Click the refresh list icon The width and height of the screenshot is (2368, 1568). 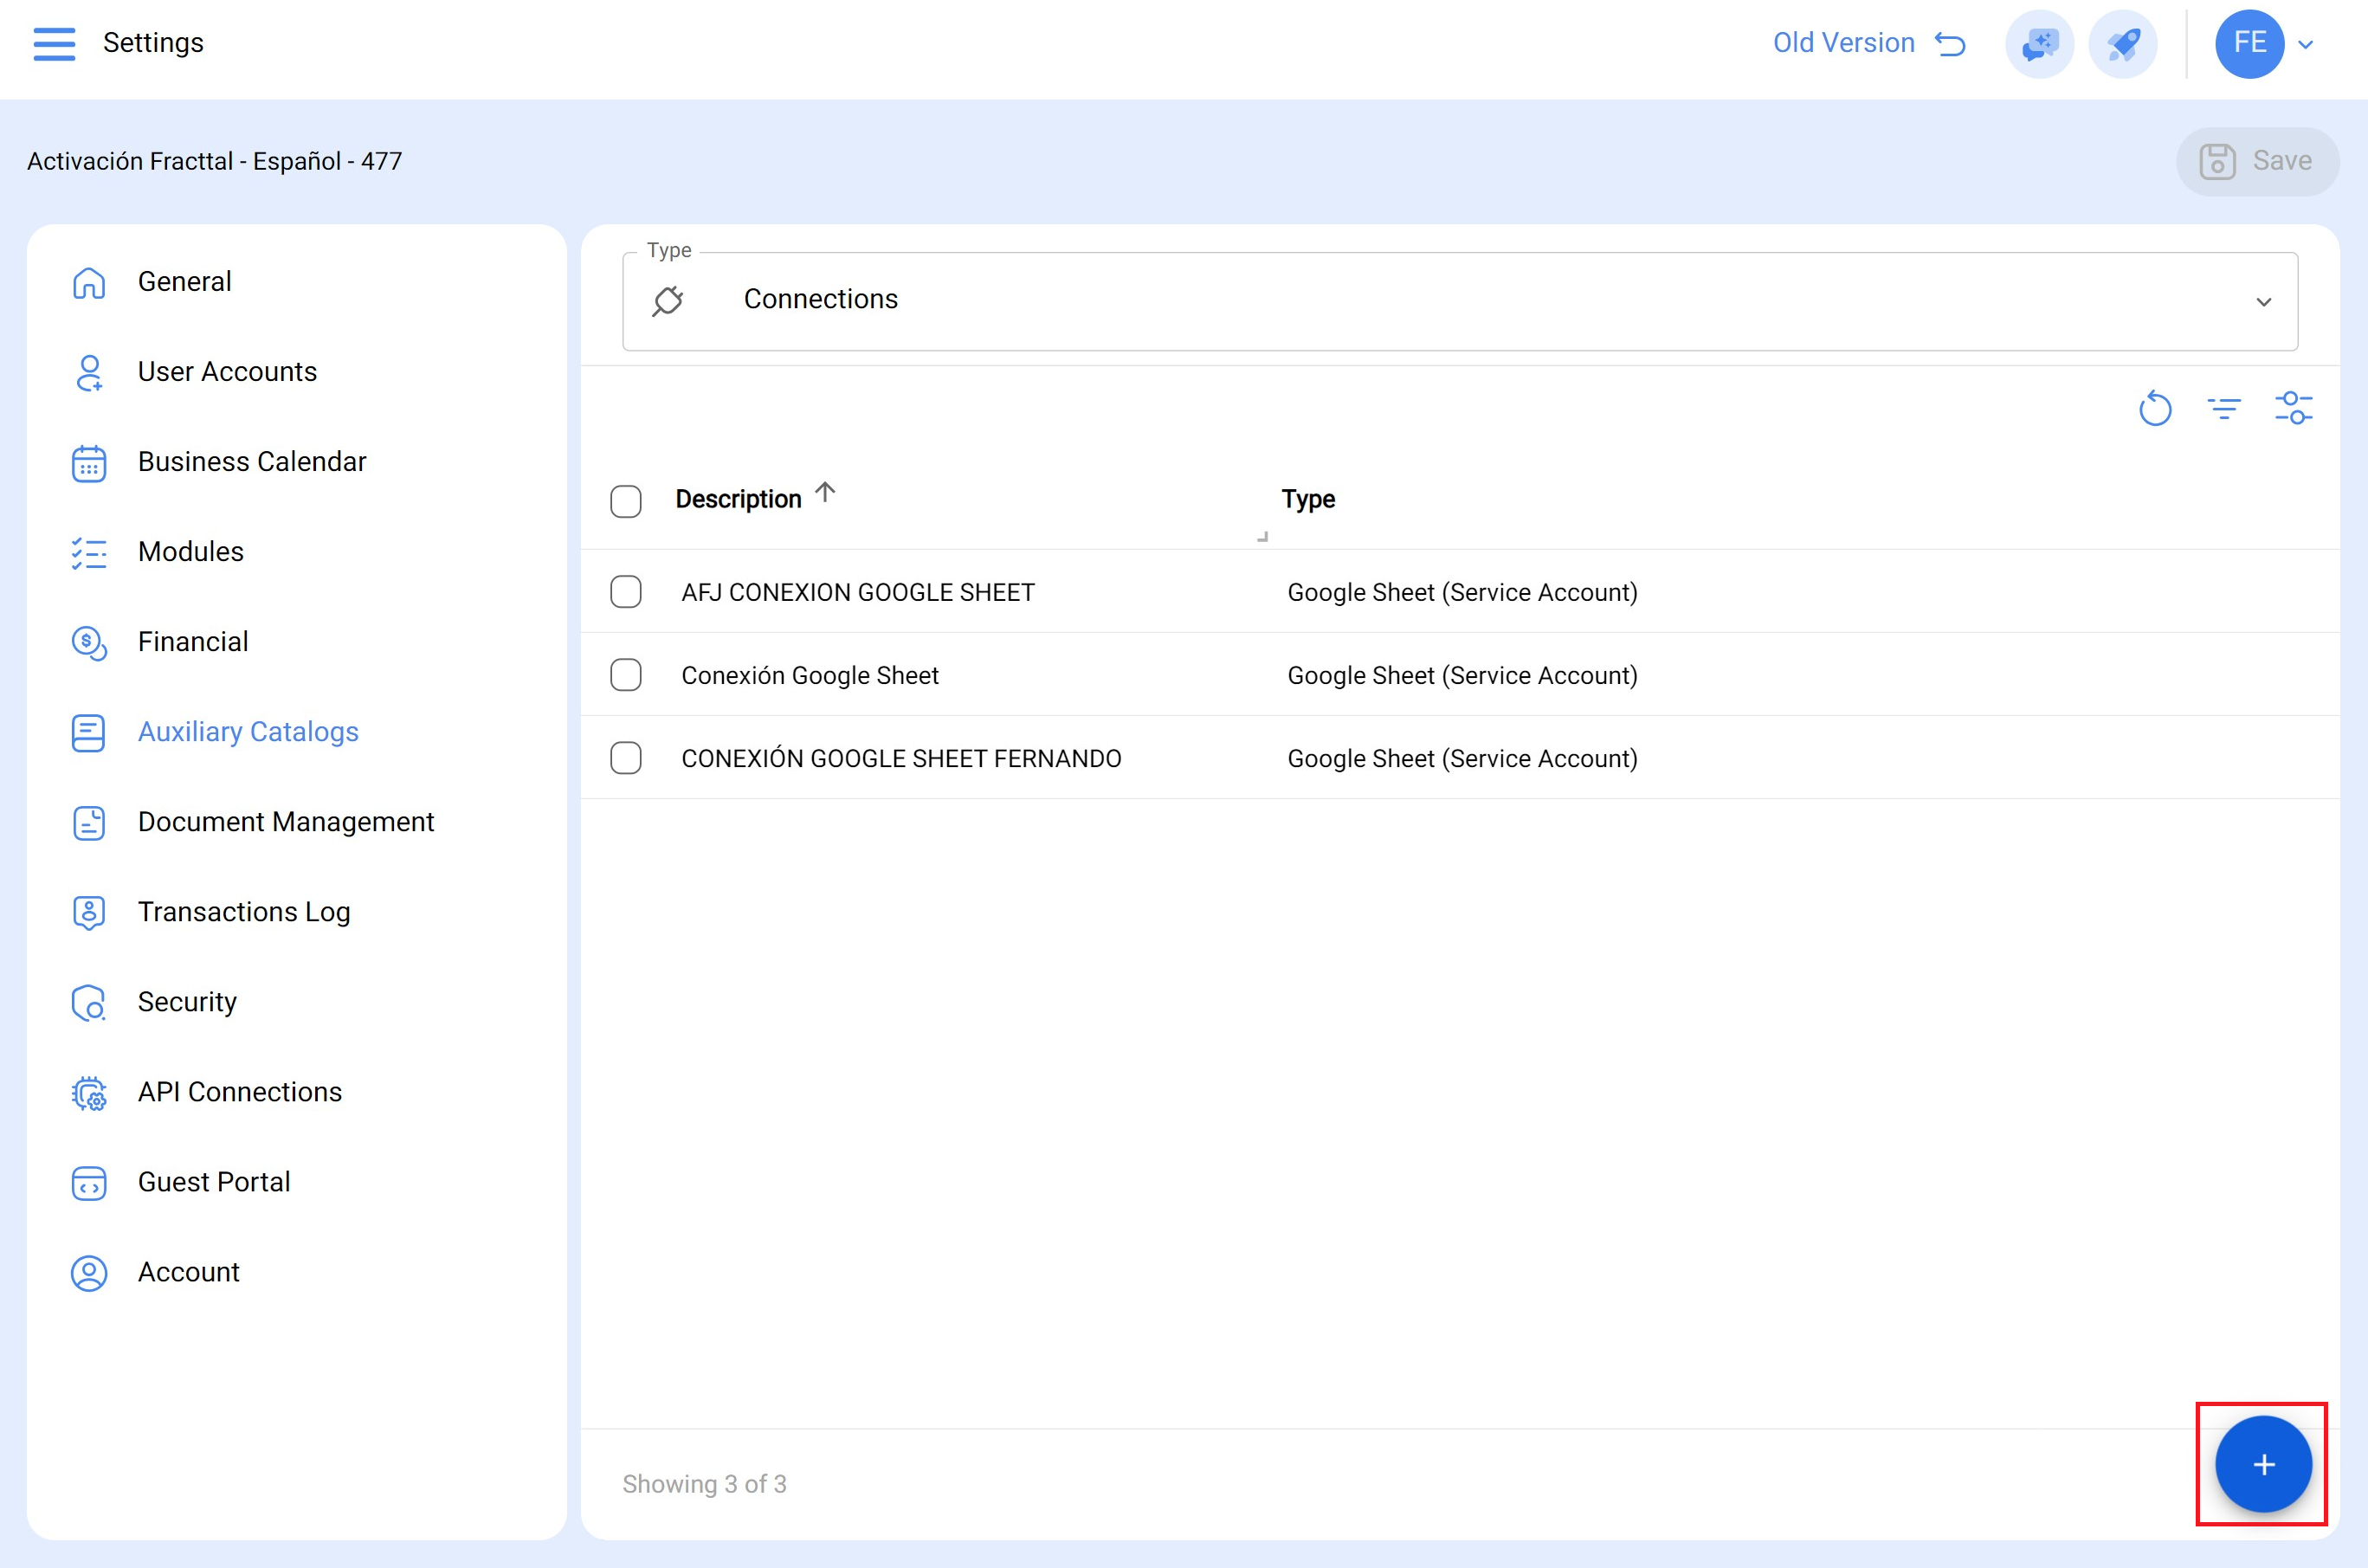pos(2155,408)
